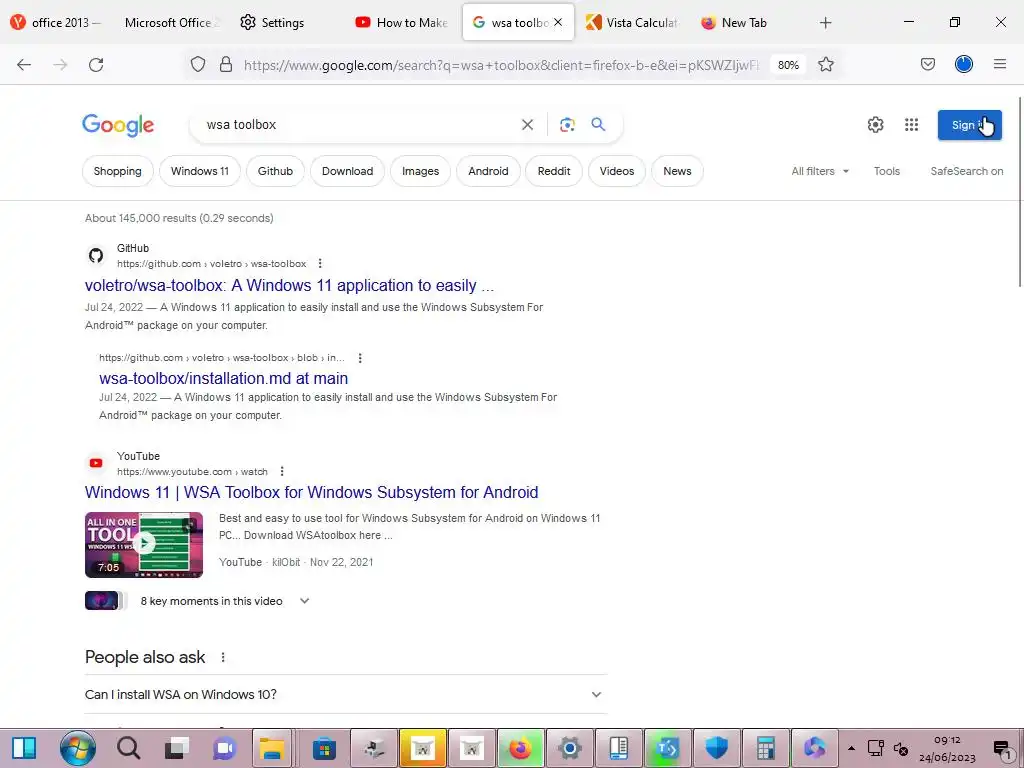Open Firefox account icon
This screenshot has height=768, width=1024.
point(964,64)
